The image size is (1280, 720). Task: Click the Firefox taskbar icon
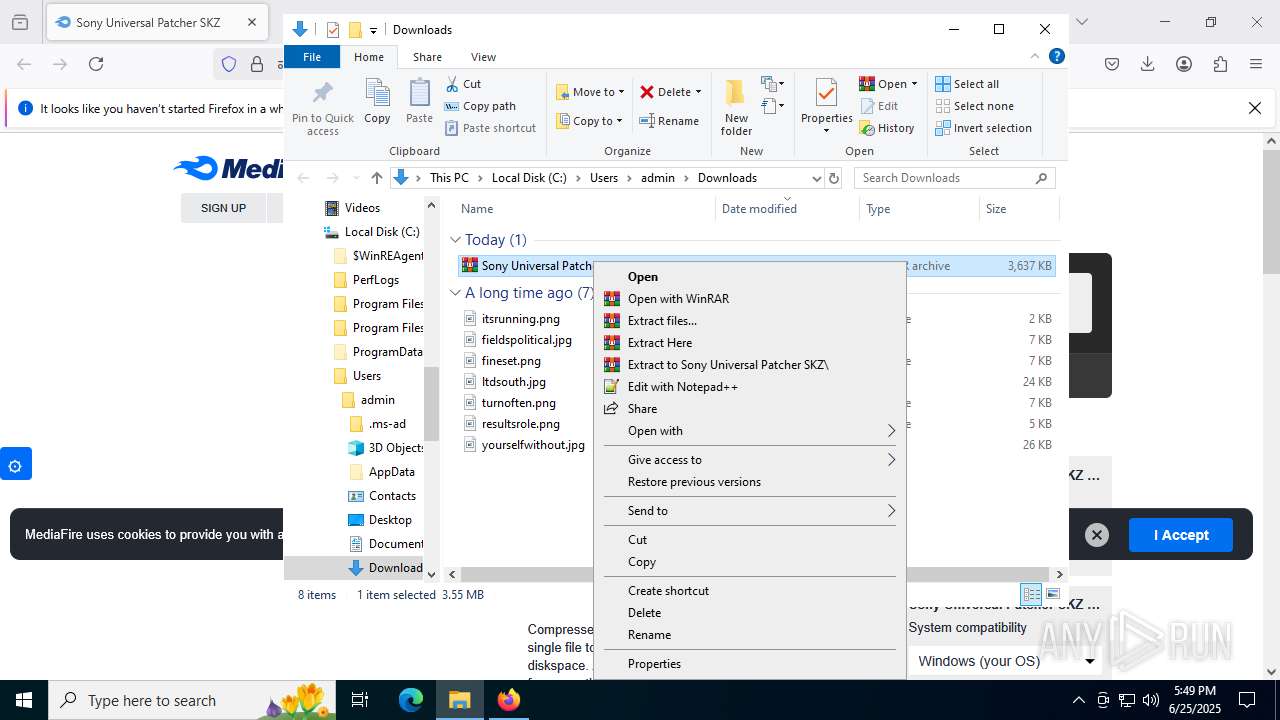tap(509, 700)
